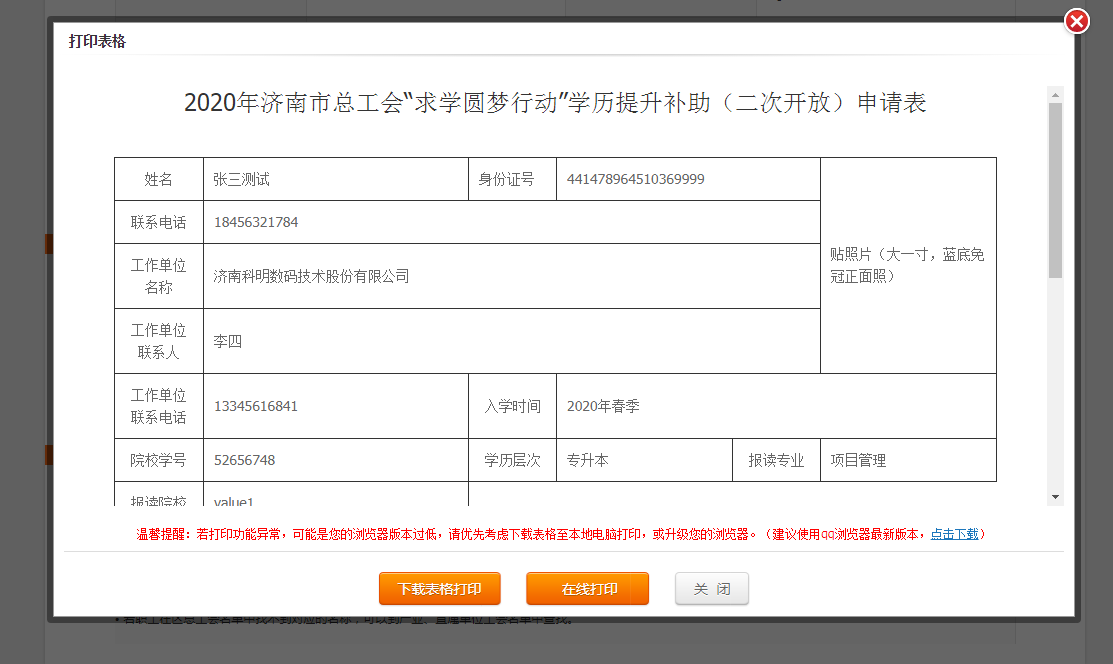Click the 下载表格打印 button

(x=439, y=589)
